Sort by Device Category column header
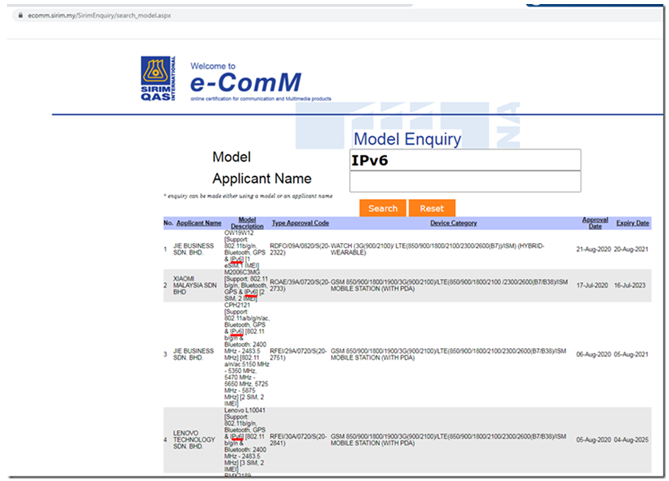The image size is (669, 481). click(453, 223)
